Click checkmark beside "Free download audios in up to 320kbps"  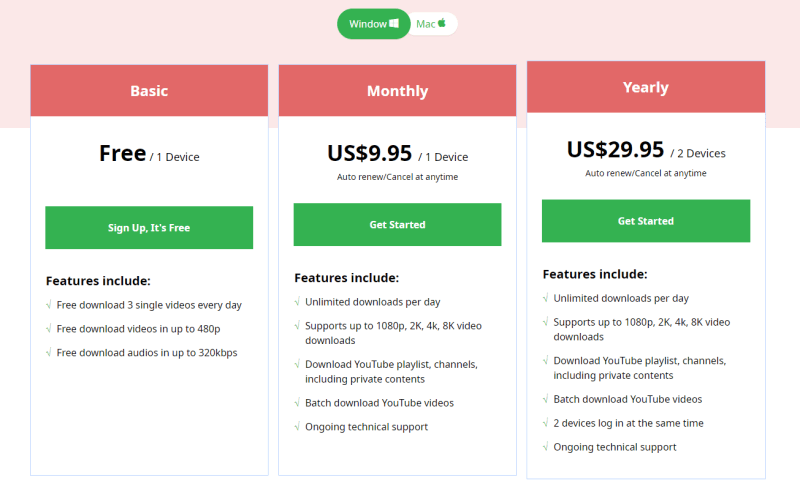click(49, 353)
